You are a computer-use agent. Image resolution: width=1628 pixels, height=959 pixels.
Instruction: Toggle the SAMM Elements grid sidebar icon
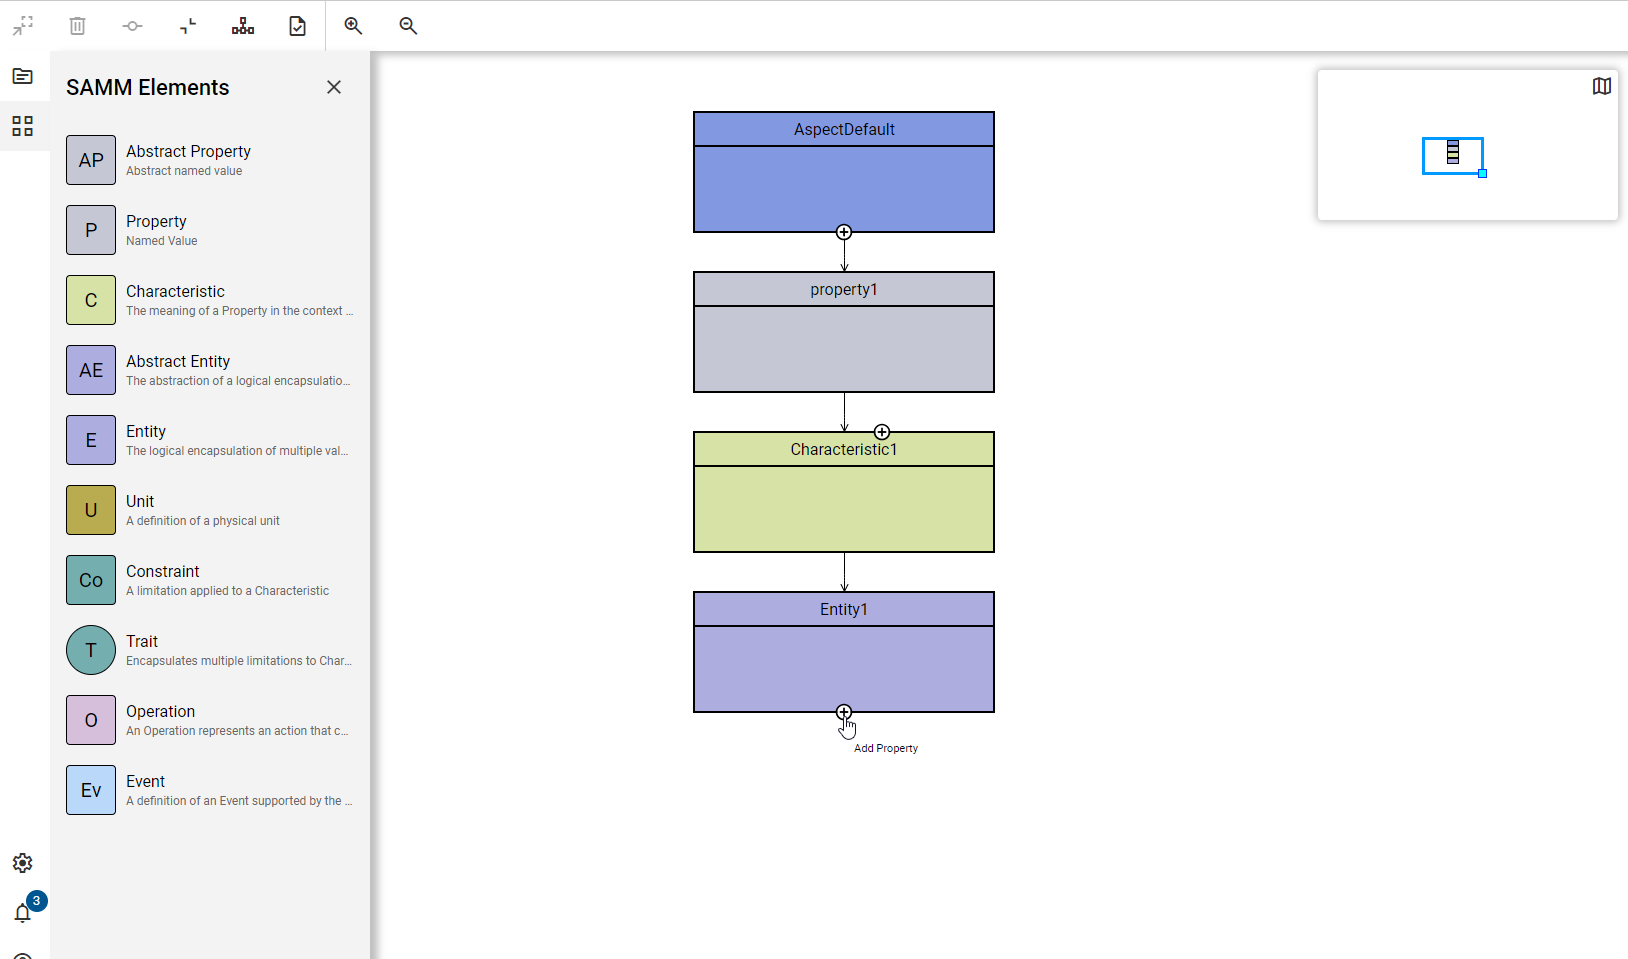coord(23,126)
